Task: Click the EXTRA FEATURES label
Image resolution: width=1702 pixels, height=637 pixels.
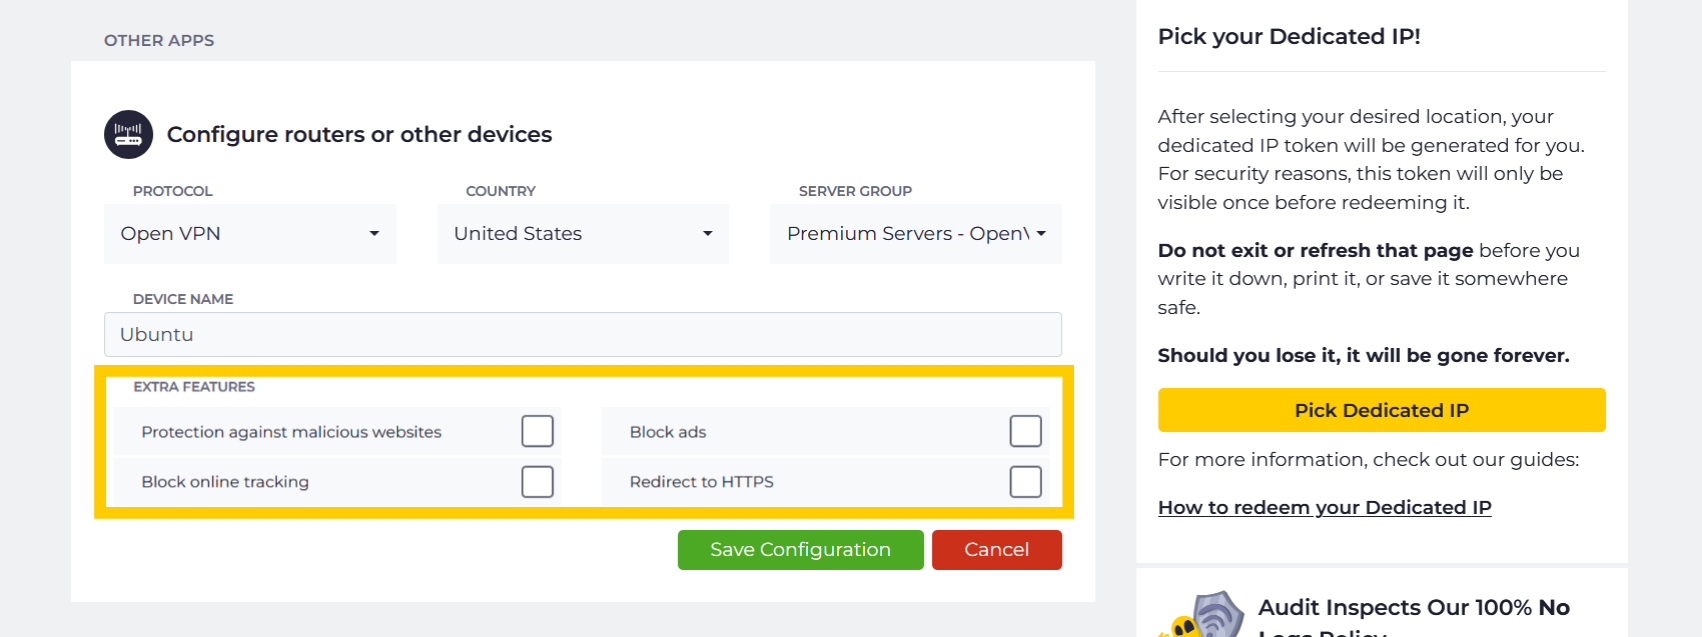Action: 194,387
